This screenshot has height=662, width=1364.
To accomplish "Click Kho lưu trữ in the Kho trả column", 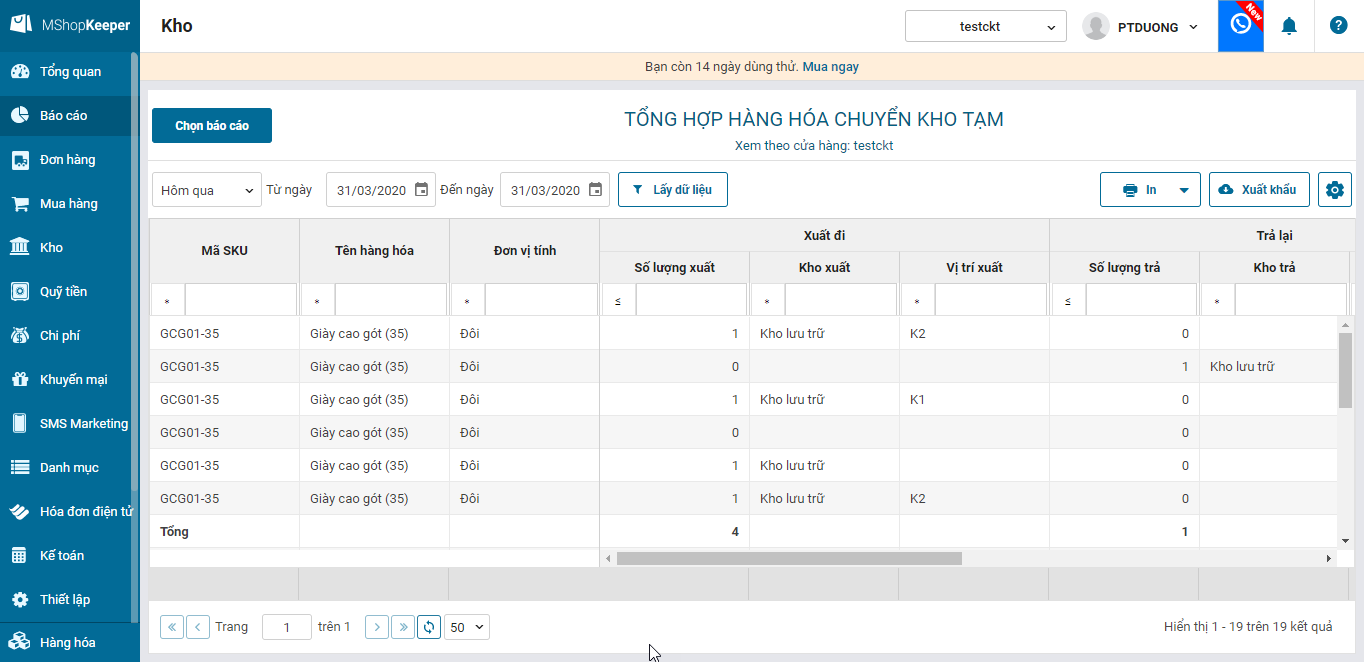I will (x=1242, y=367).
